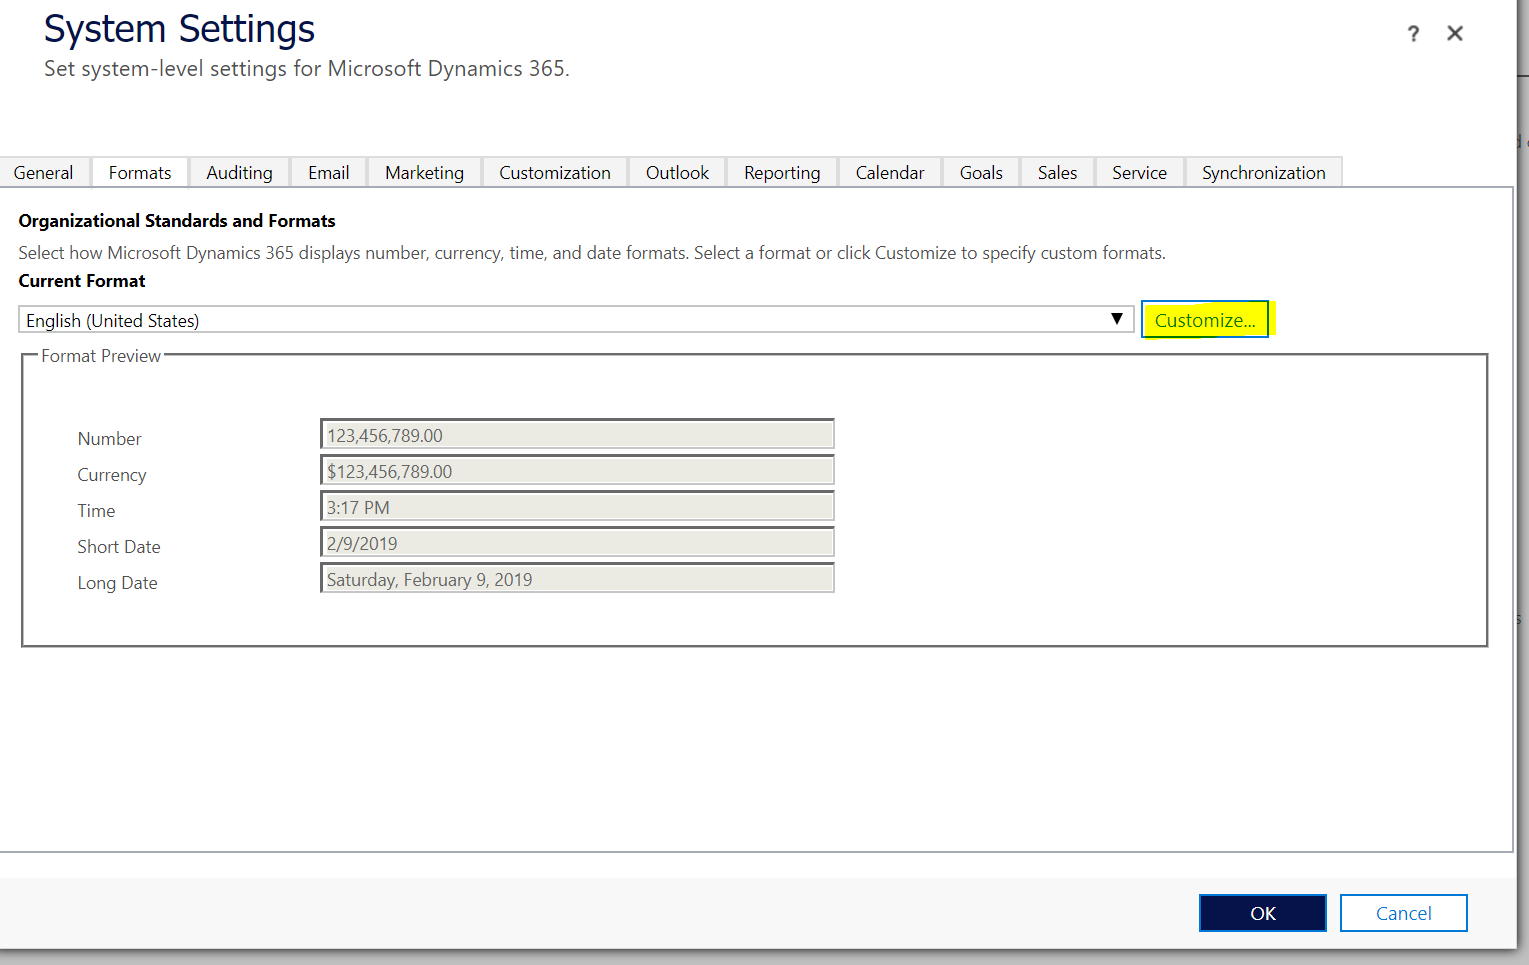Cancel the System Settings changes

(x=1403, y=912)
